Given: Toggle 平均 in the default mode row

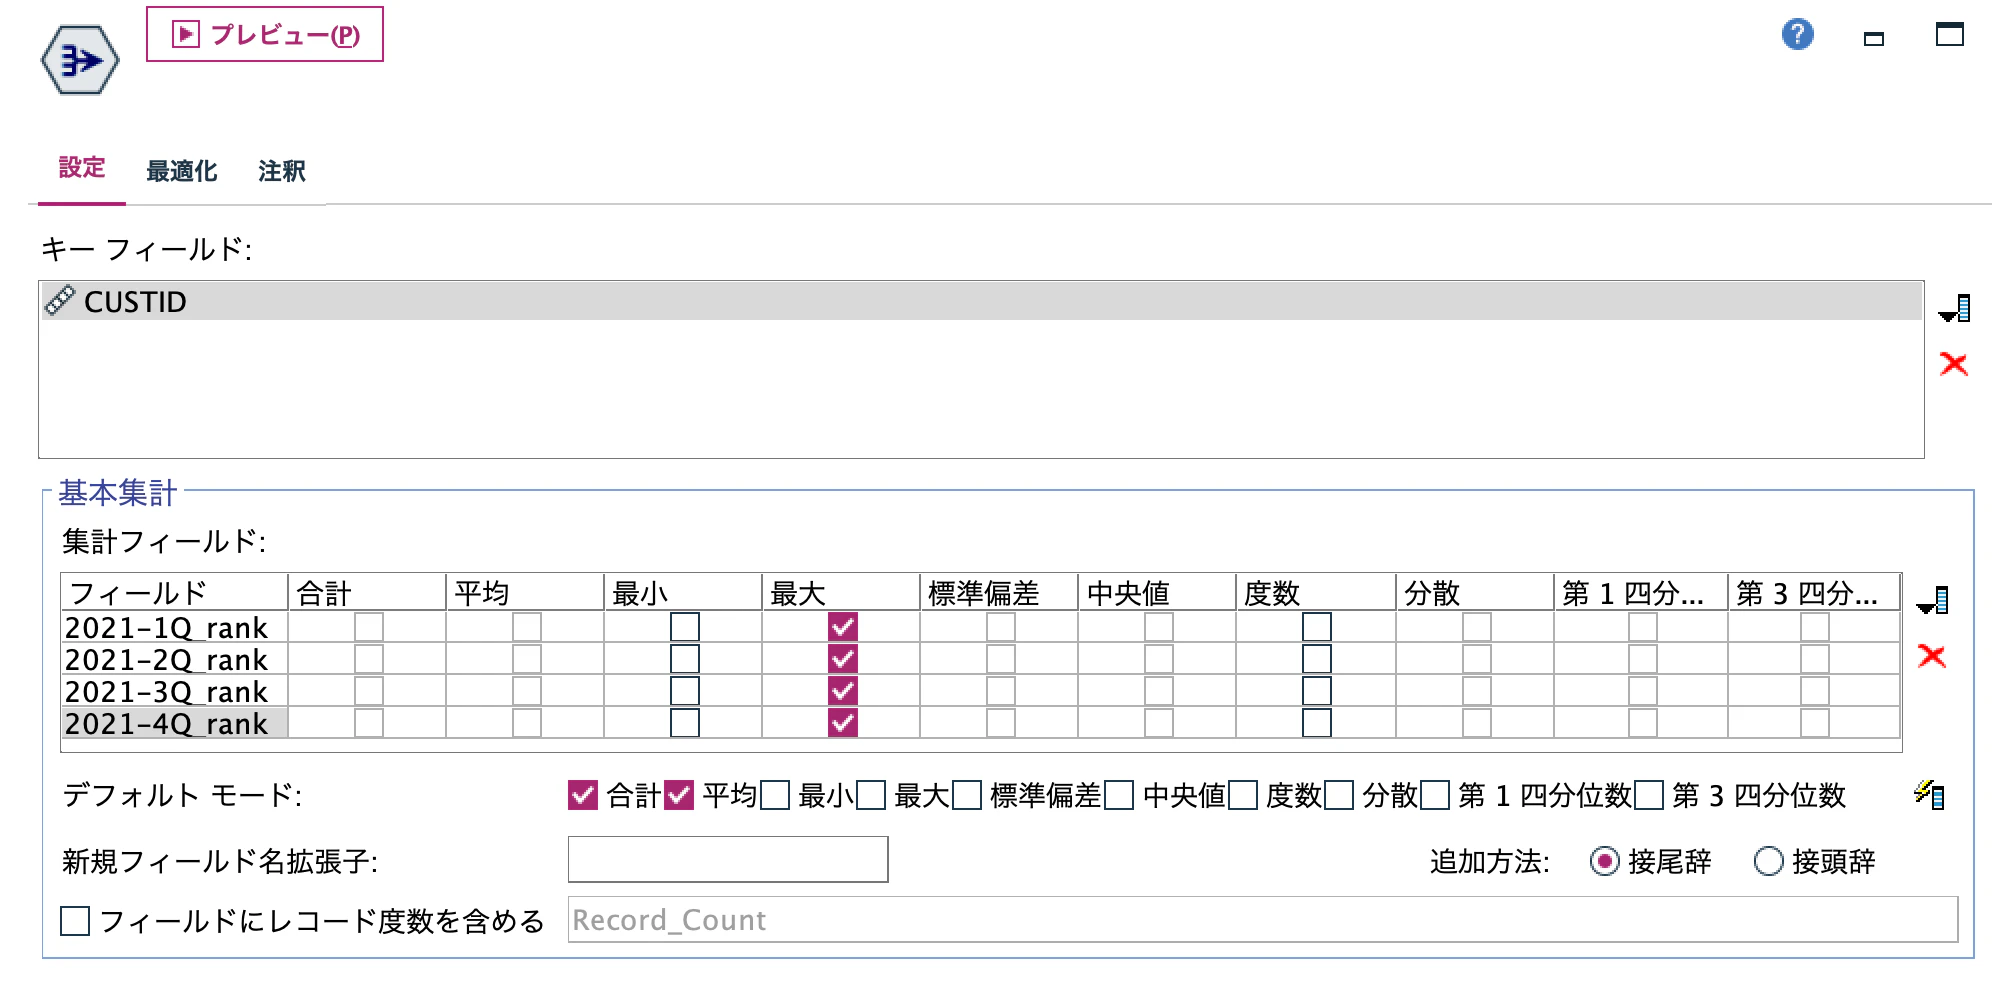Looking at the screenshot, I should (x=681, y=796).
